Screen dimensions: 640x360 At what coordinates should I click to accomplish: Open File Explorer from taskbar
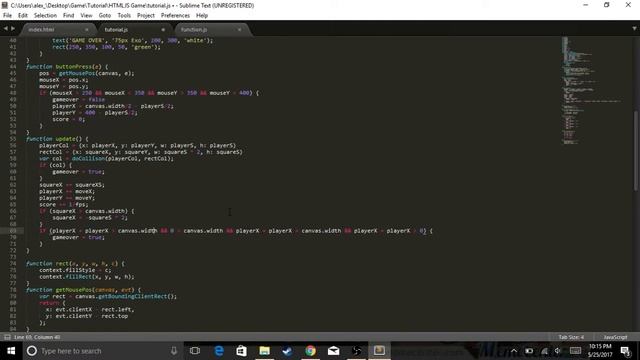(x=264, y=351)
